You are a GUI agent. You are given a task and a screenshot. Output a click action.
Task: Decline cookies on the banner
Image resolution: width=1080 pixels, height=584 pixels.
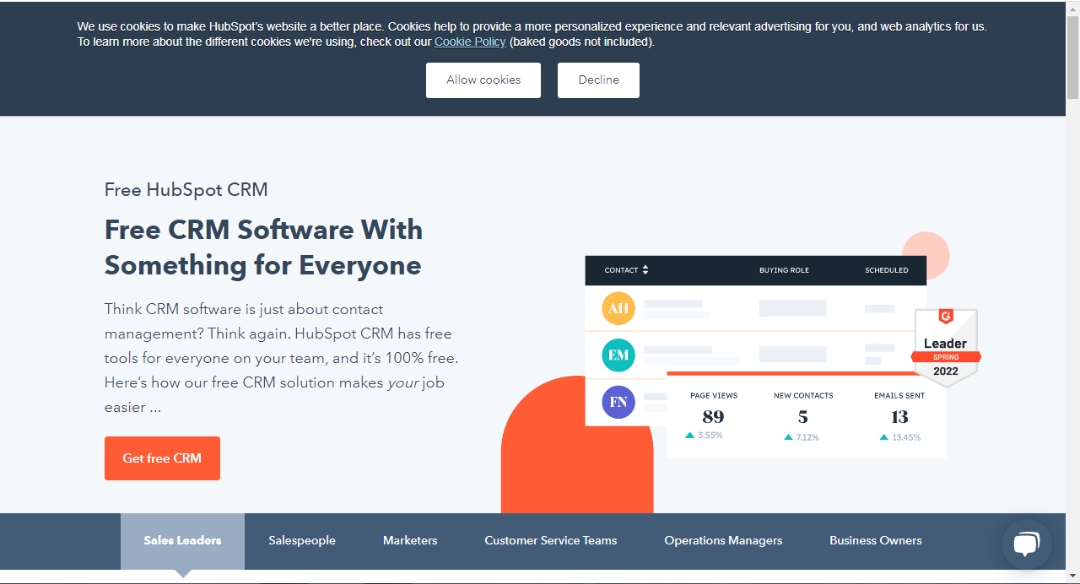click(598, 80)
